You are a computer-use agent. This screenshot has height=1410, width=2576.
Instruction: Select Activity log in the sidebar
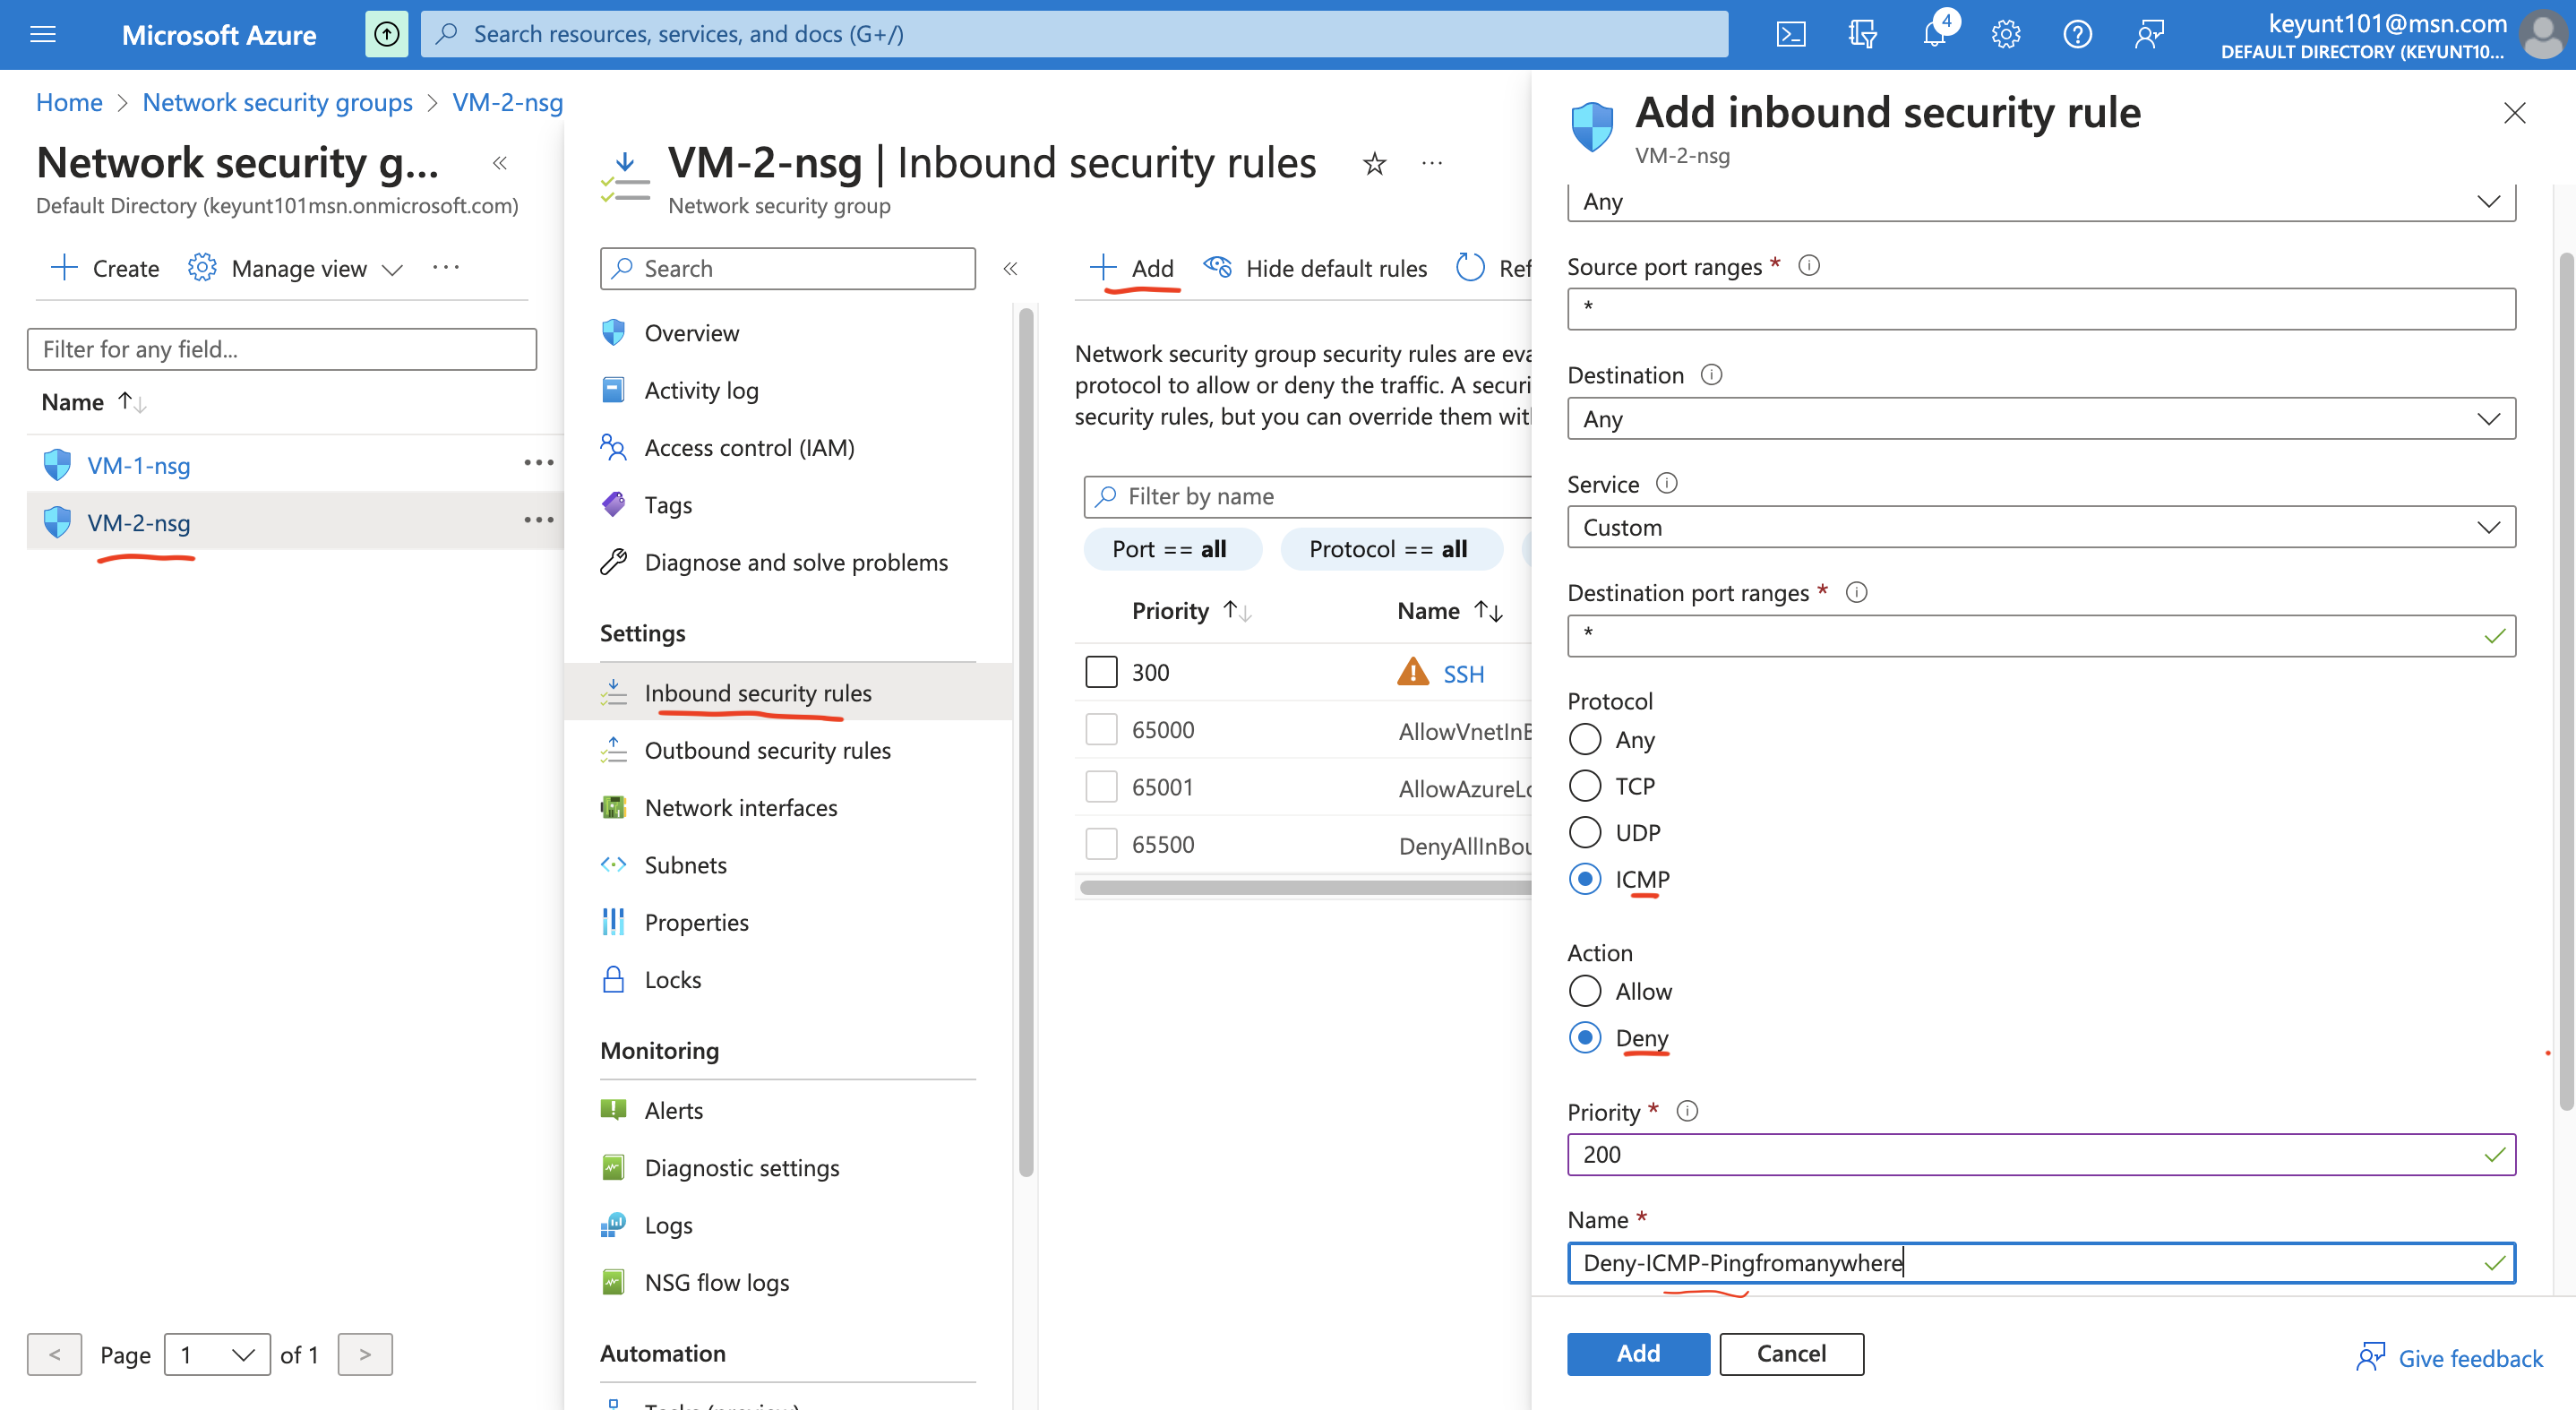pos(701,390)
